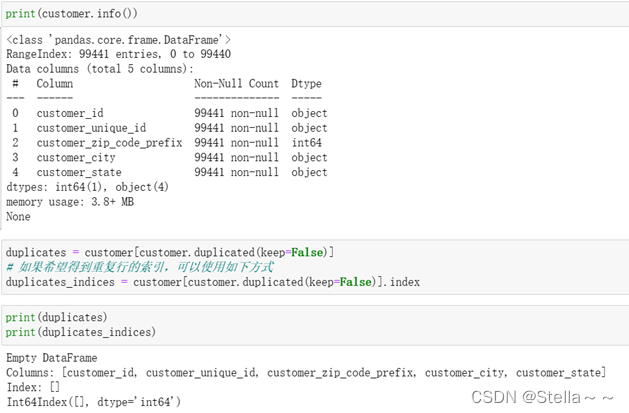Click the 'dtypes: int64(1), object(4)' line

click(87, 187)
